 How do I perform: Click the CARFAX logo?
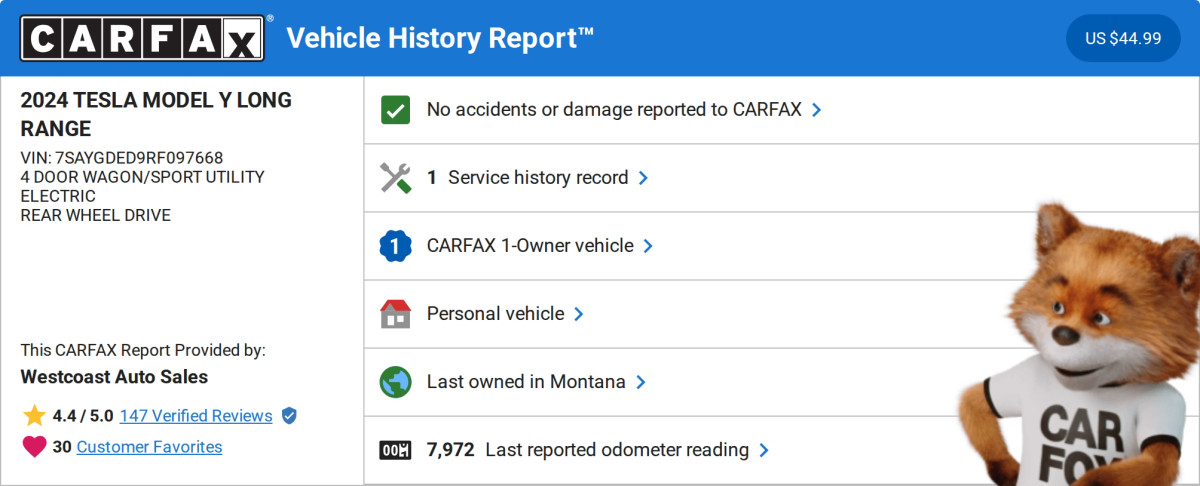pyautogui.click(x=142, y=38)
